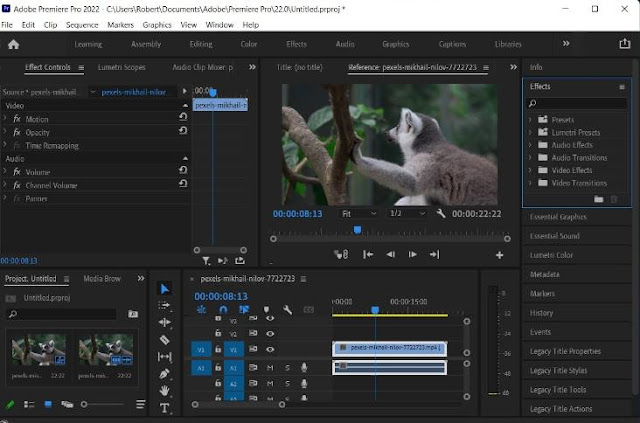This screenshot has width=640, height=423.
Task: Open the History panel
Action: click(541, 313)
